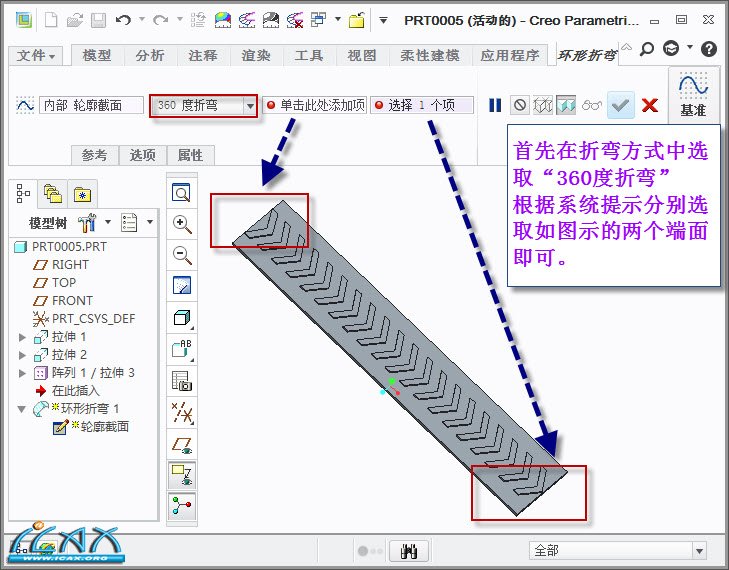Click the New file icon
Image resolution: width=729 pixels, height=570 pixels.
pyautogui.click(x=51, y=20)
